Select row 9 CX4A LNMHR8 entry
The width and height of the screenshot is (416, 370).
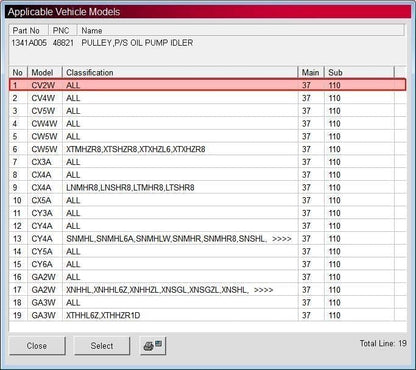tap(208, 187)
